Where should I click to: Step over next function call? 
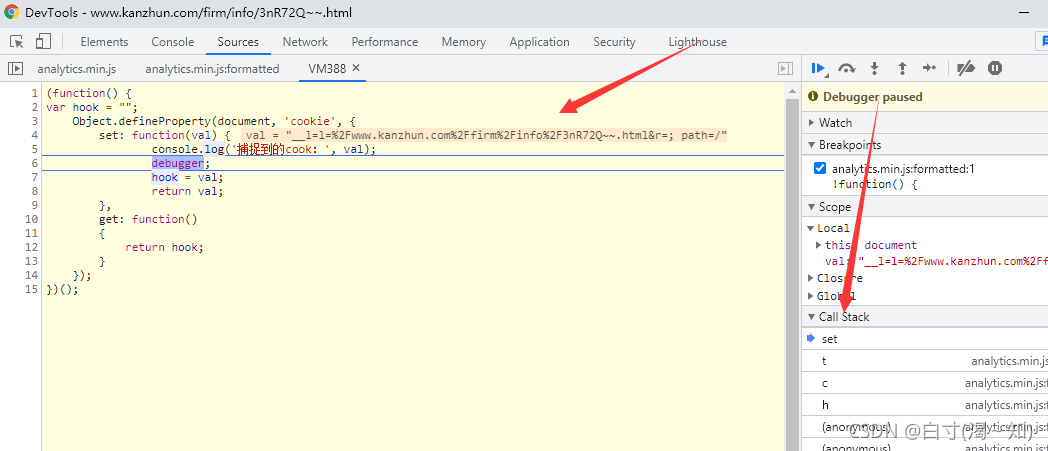pos(847,68)
